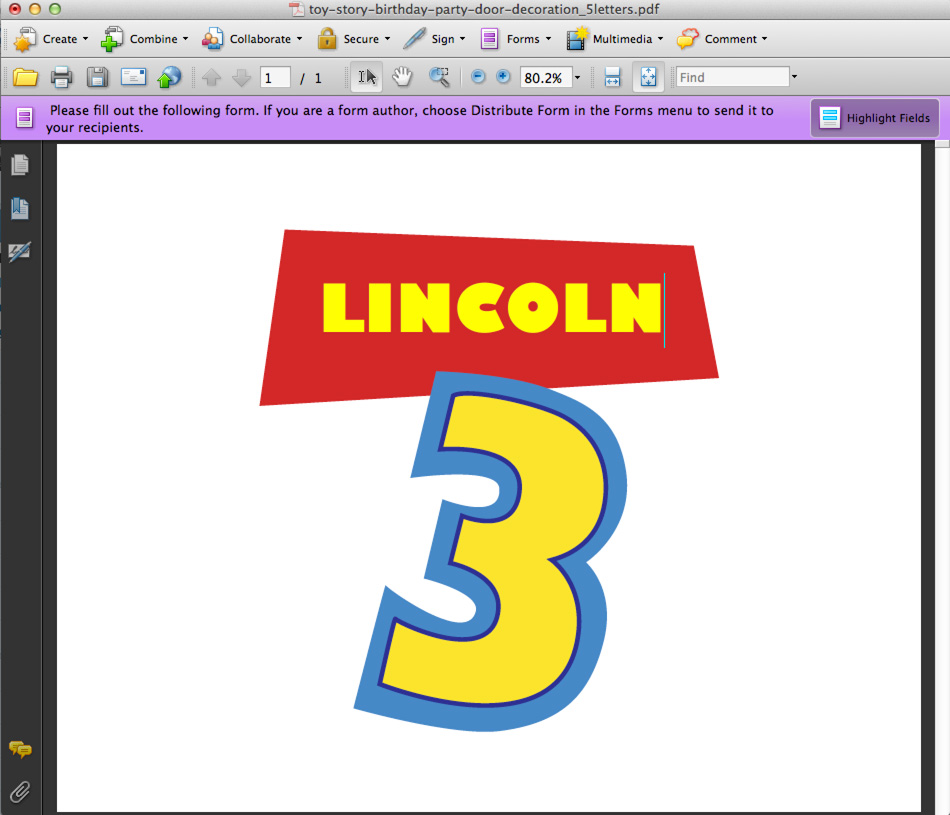950x815 pixels.
Task: Print the document
Action: [x=61, y=78]
